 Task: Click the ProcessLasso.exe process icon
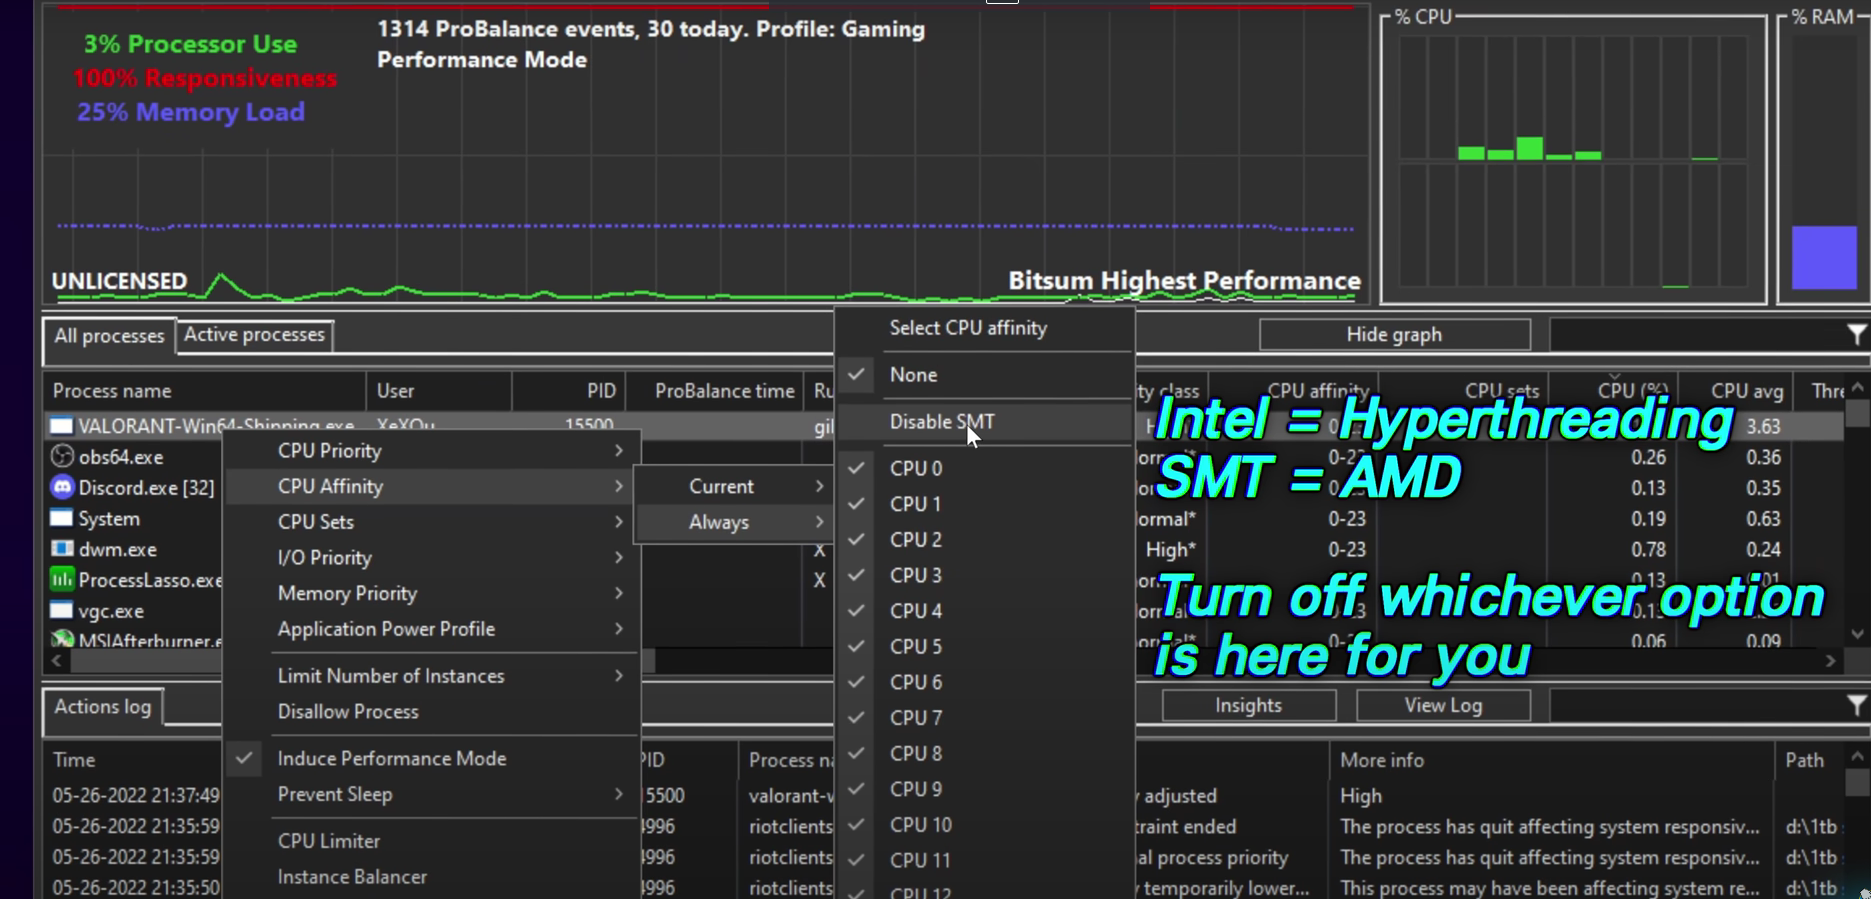(x=62, y=580)
